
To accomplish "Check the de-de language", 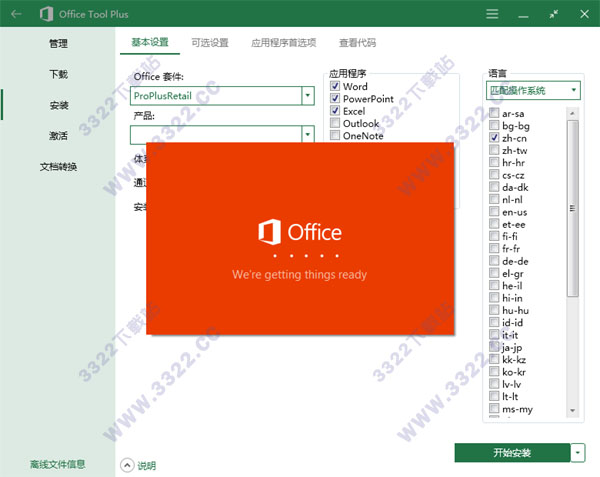I will pos(494,260).
